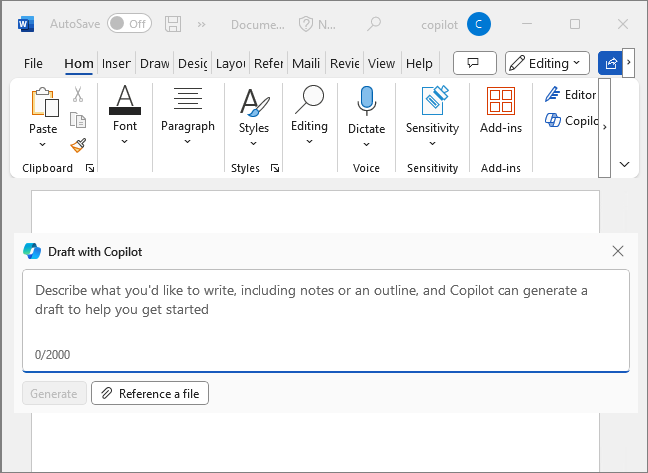648x473 pixels.
Task: Click the Word application icon
Action: point(26,24)
